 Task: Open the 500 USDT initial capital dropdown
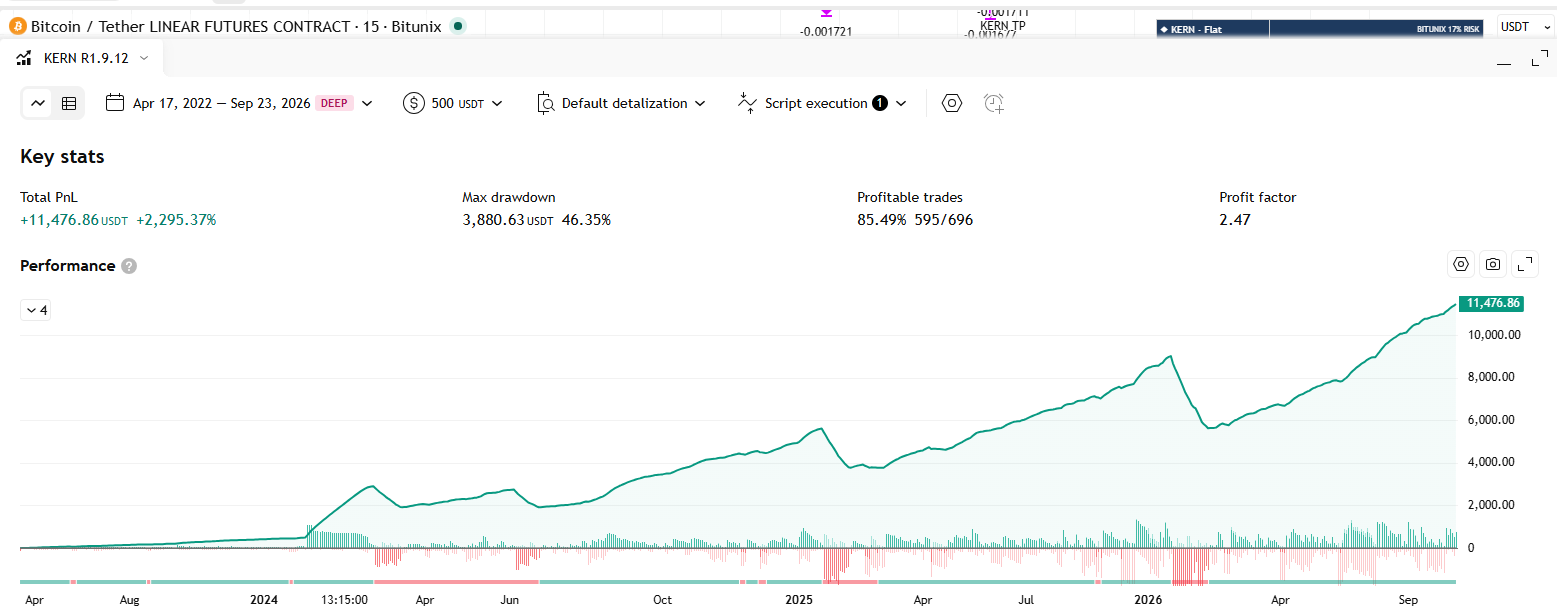coord(453,103)
